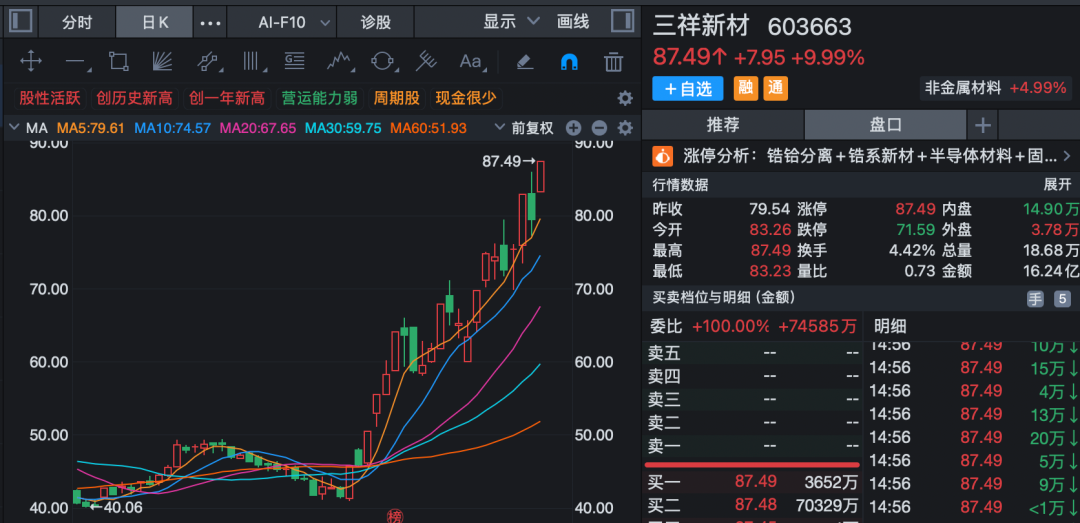Switch to the 盘口 tab
Screen dimensions: 1080x523
tap(886, 125)
